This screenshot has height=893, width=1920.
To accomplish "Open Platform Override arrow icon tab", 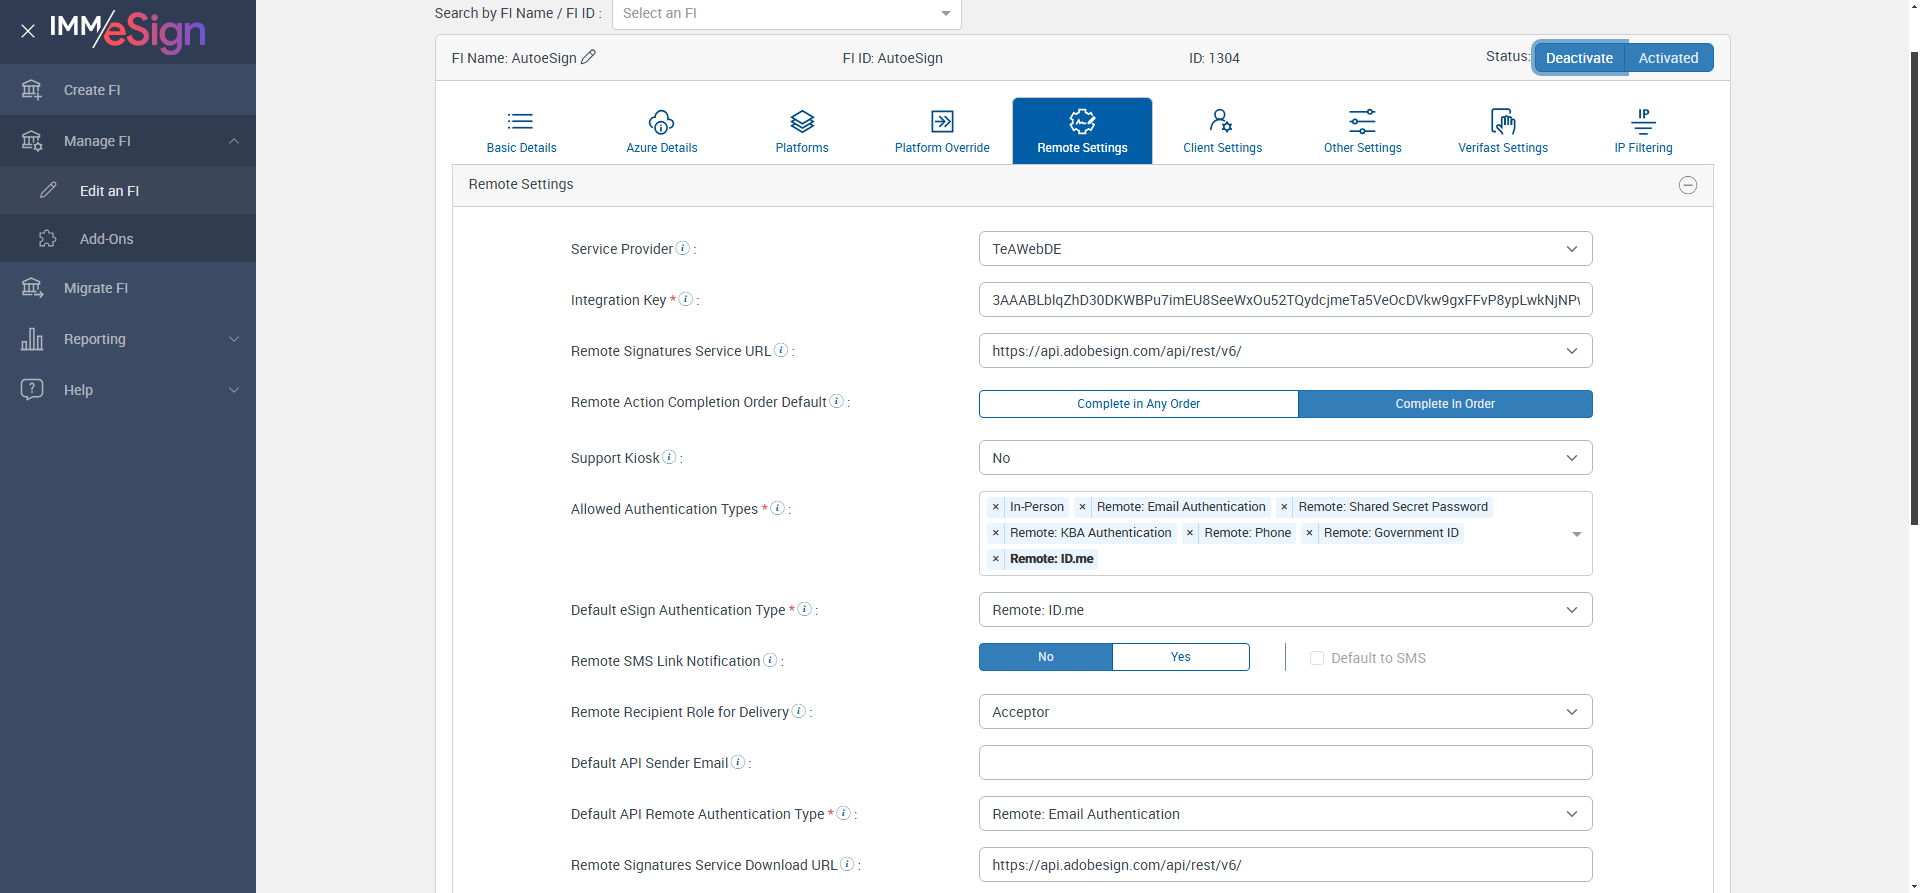I will (942, 122).
